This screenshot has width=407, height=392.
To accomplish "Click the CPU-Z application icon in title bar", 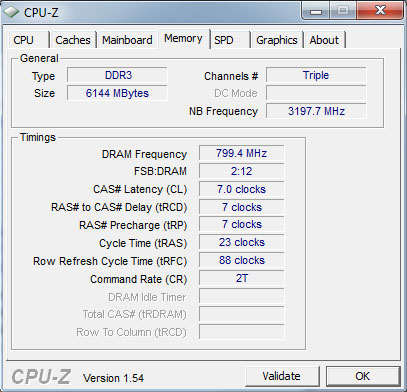I will click(11, 12).
